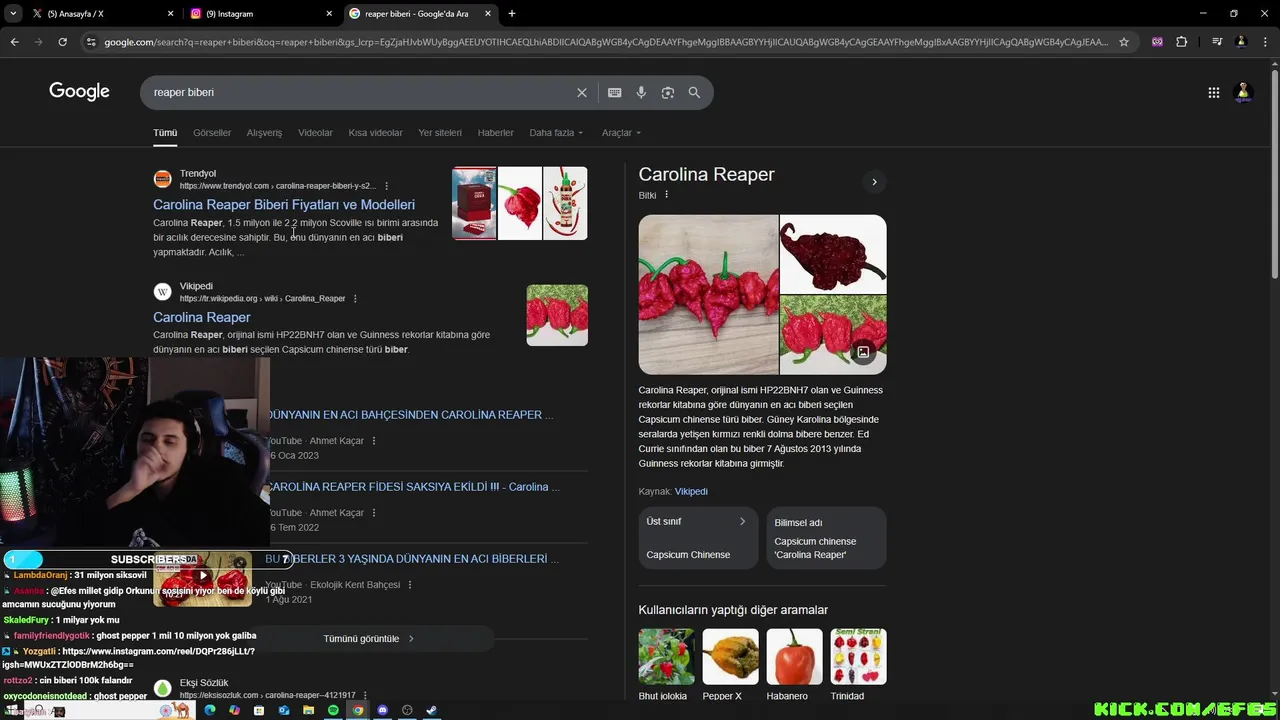Expand the Araçlar dropdown
The height and width of the screenshot is (720, 1280).
621,132
